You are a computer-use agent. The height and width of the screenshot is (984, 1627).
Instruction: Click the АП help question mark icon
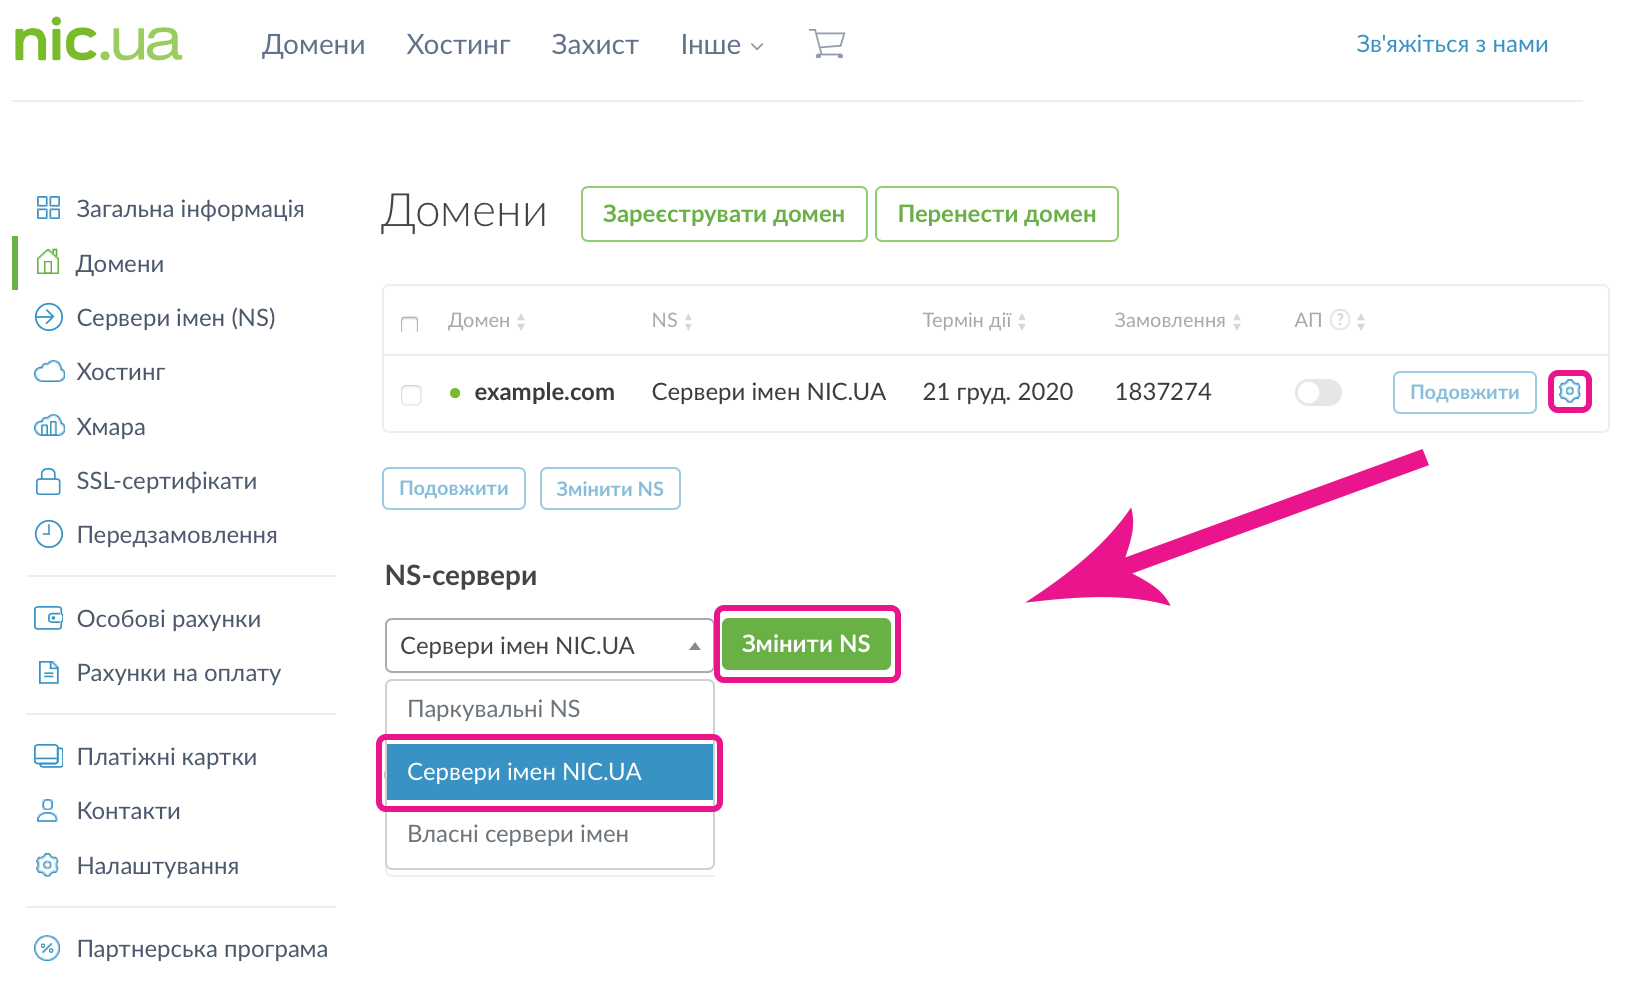[x=1340, y=320]
